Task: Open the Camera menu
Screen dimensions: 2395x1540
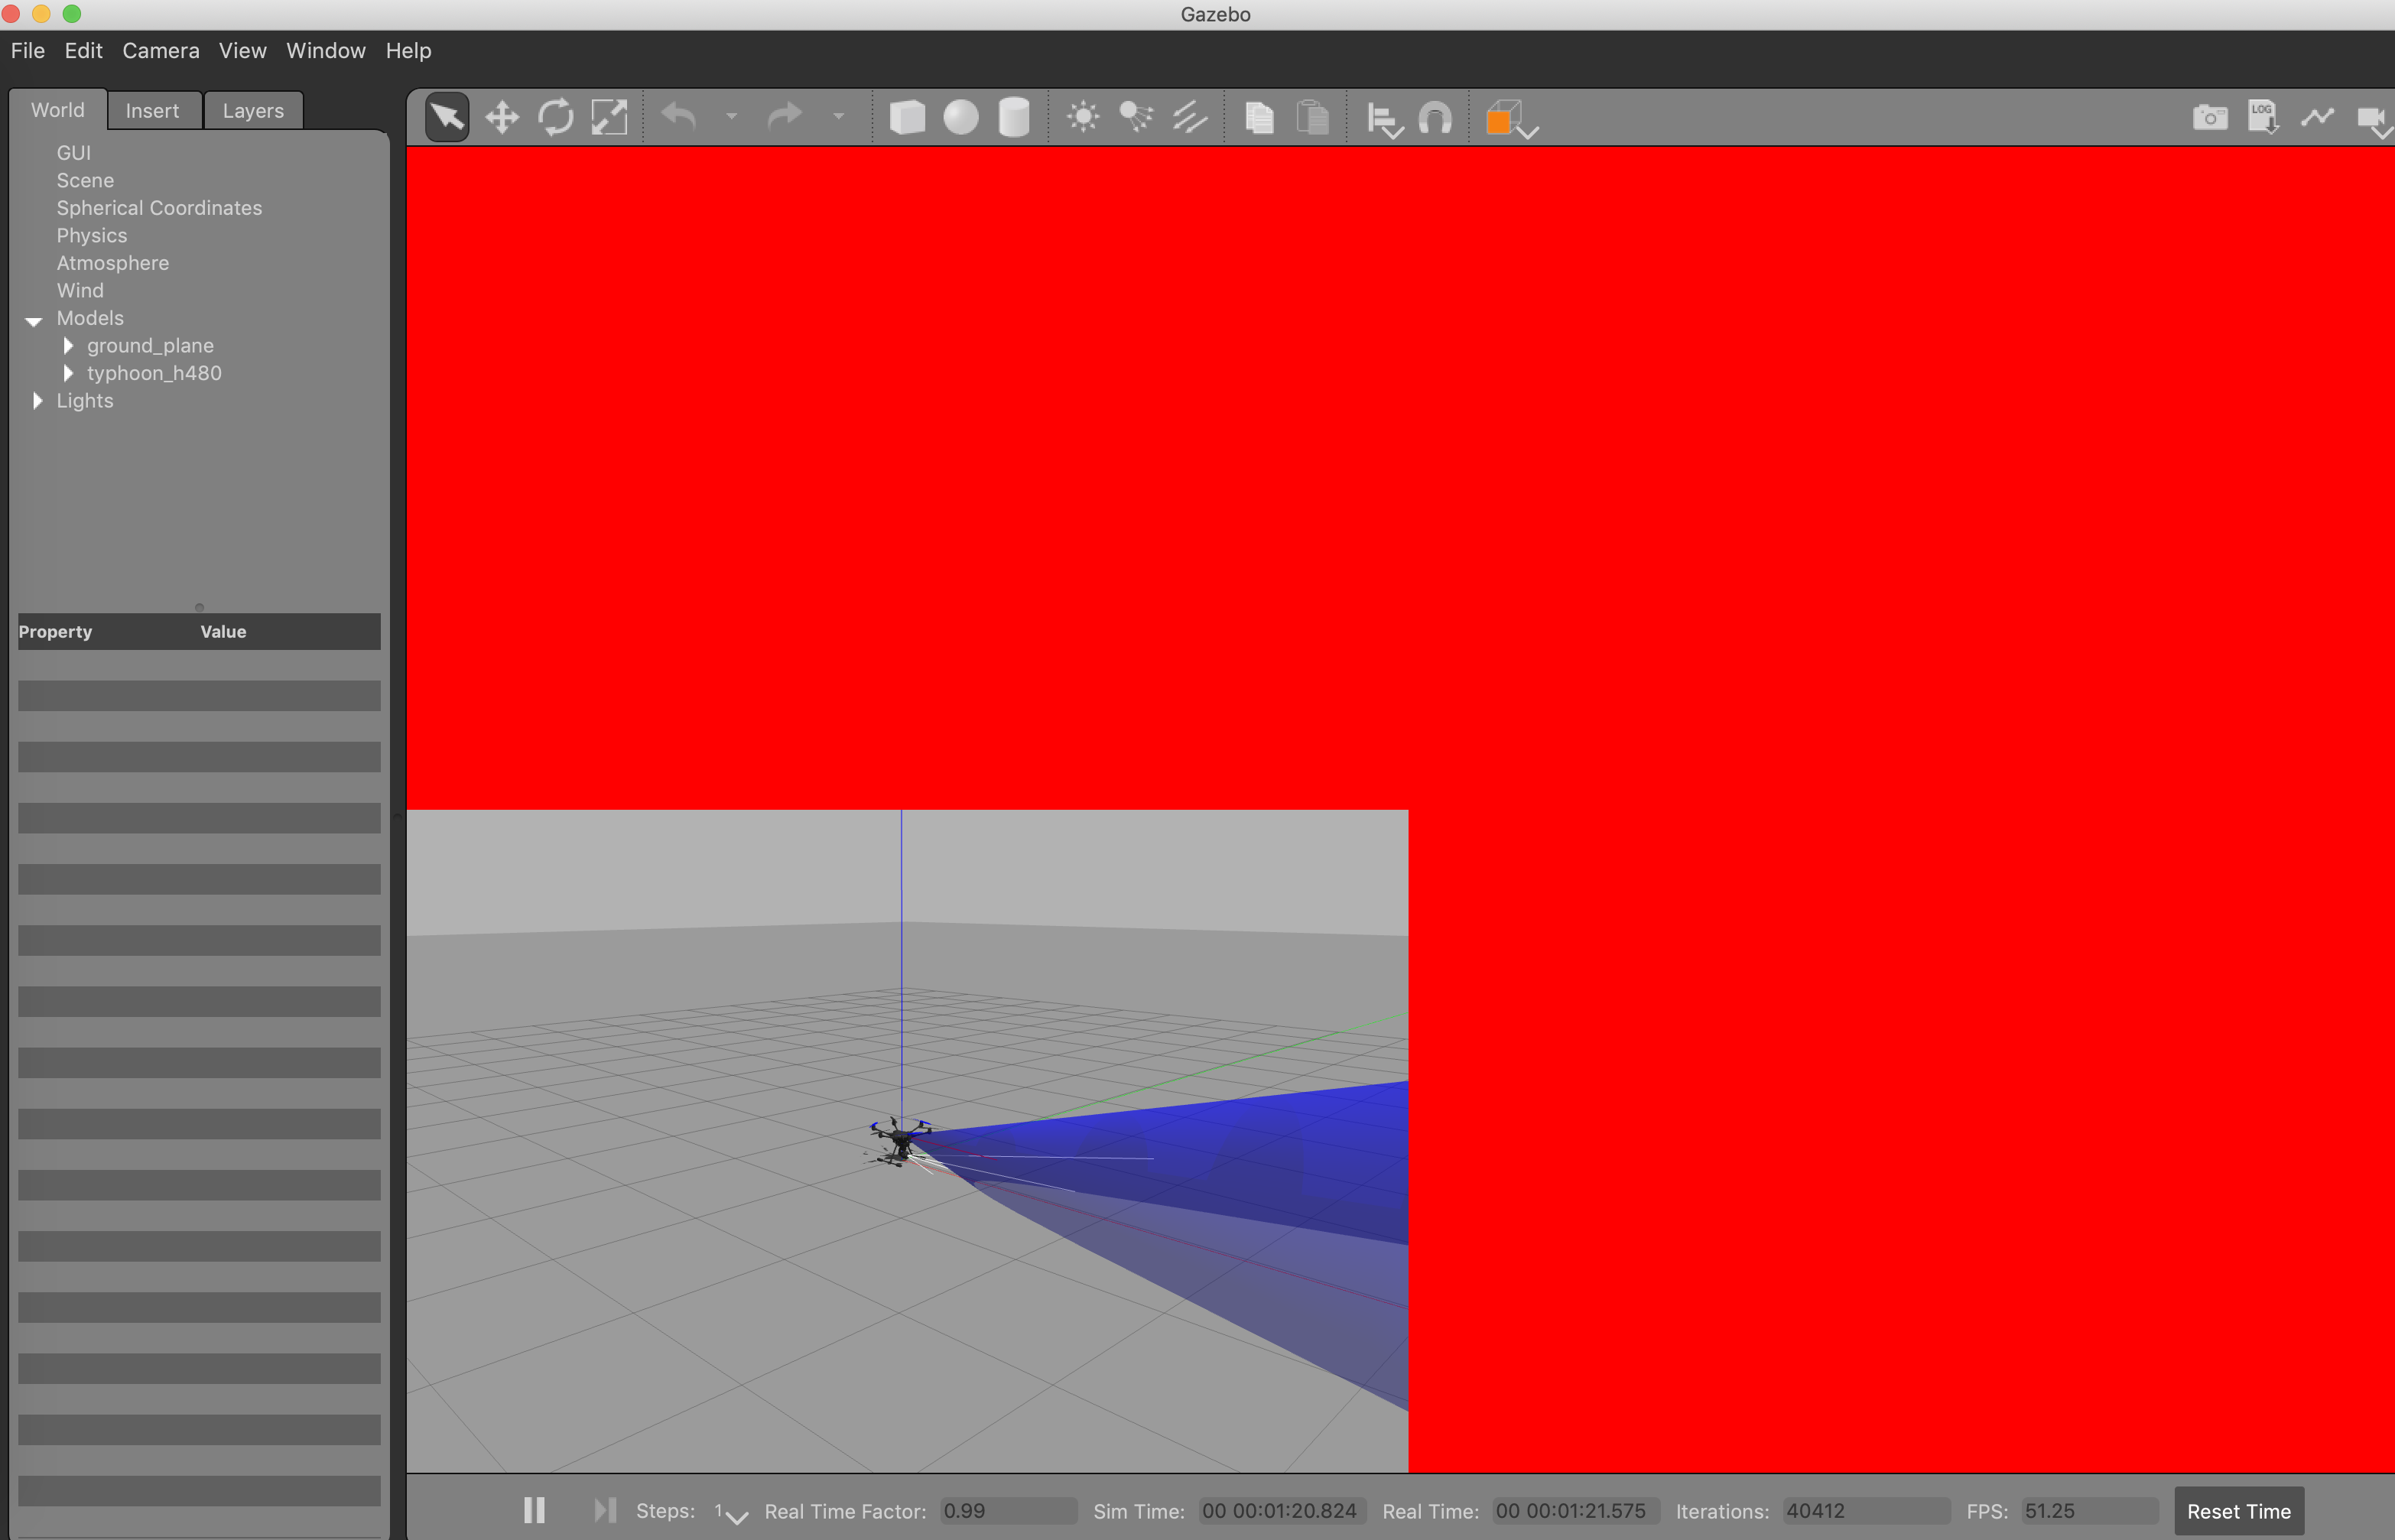Action: (x=161, y=50)
